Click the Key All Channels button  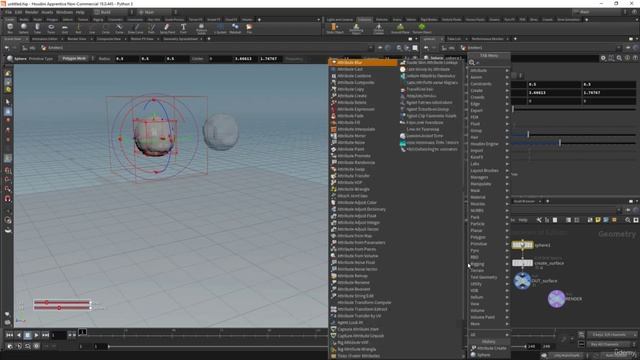pos(609,344)
